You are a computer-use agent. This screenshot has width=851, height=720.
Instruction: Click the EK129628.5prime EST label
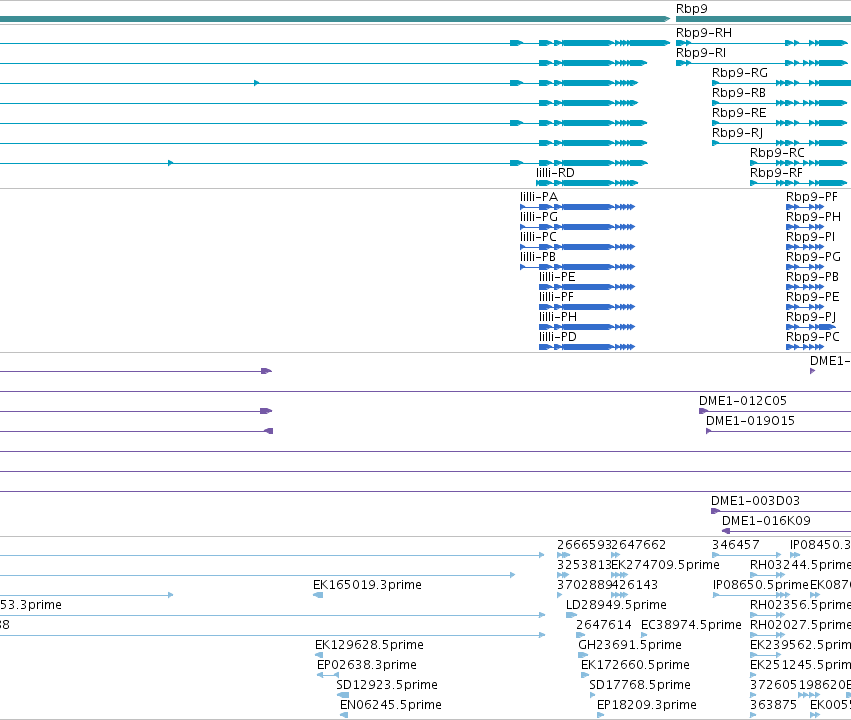369,646
